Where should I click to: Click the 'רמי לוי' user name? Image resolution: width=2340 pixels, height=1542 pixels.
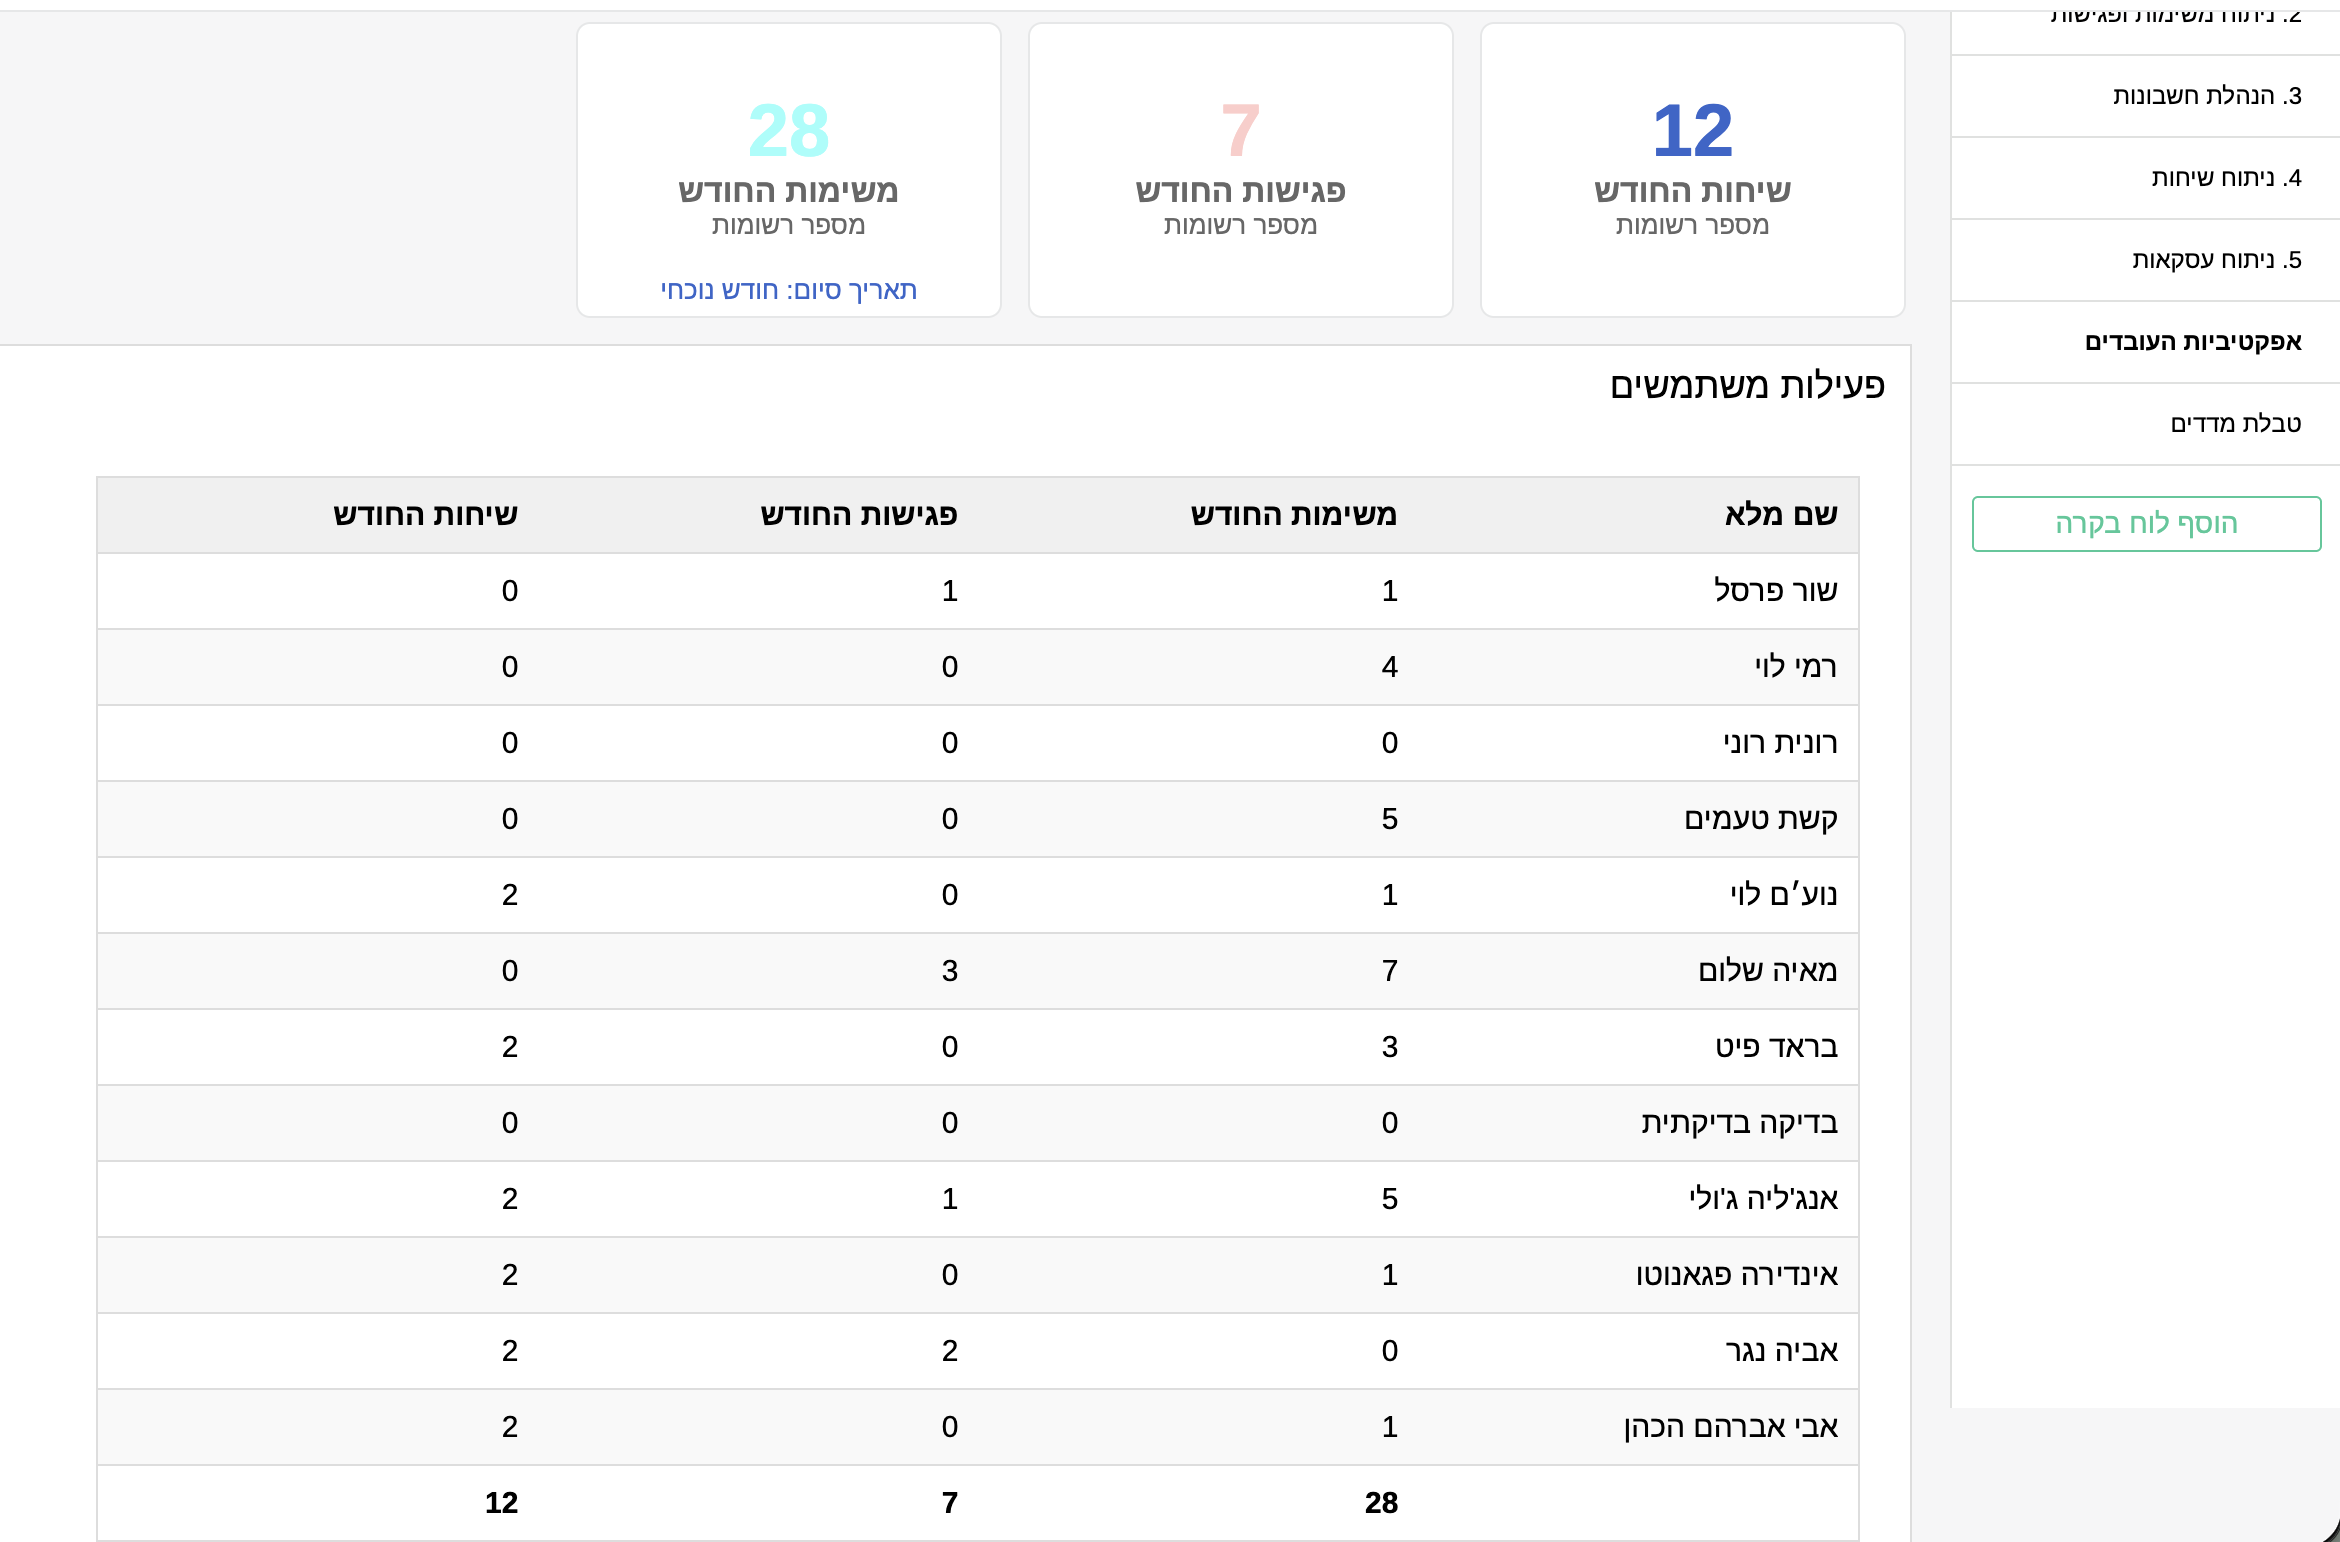tap(1795, 667)
